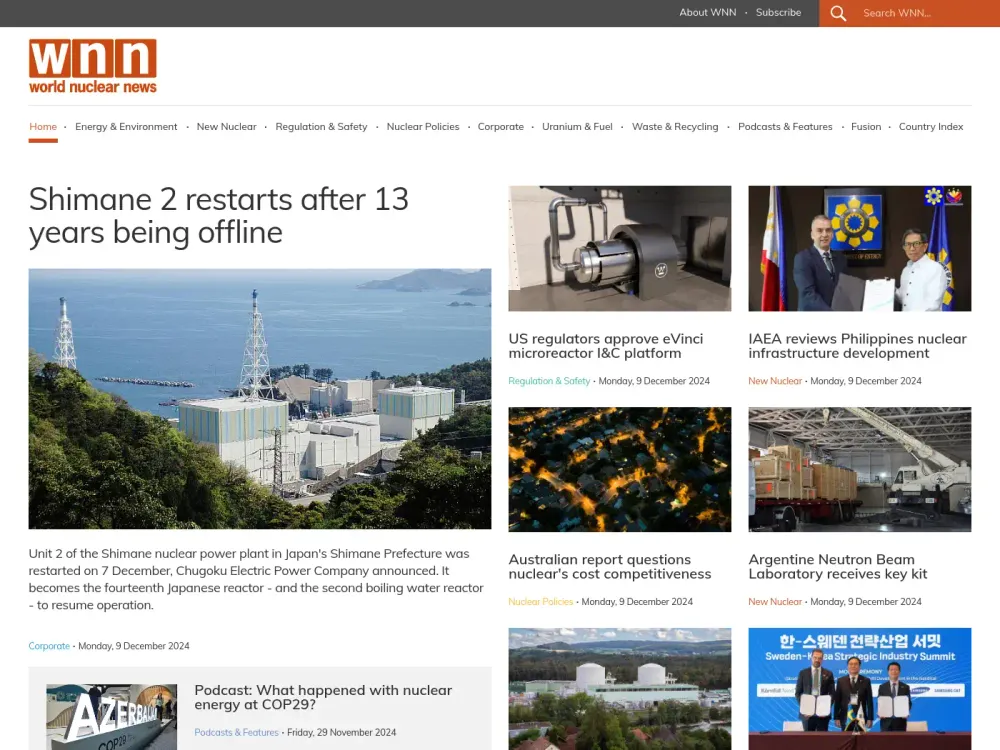Click the Shimane nuclear plant photo
This screenshot has height=750, width=1000.
[260, 397]
